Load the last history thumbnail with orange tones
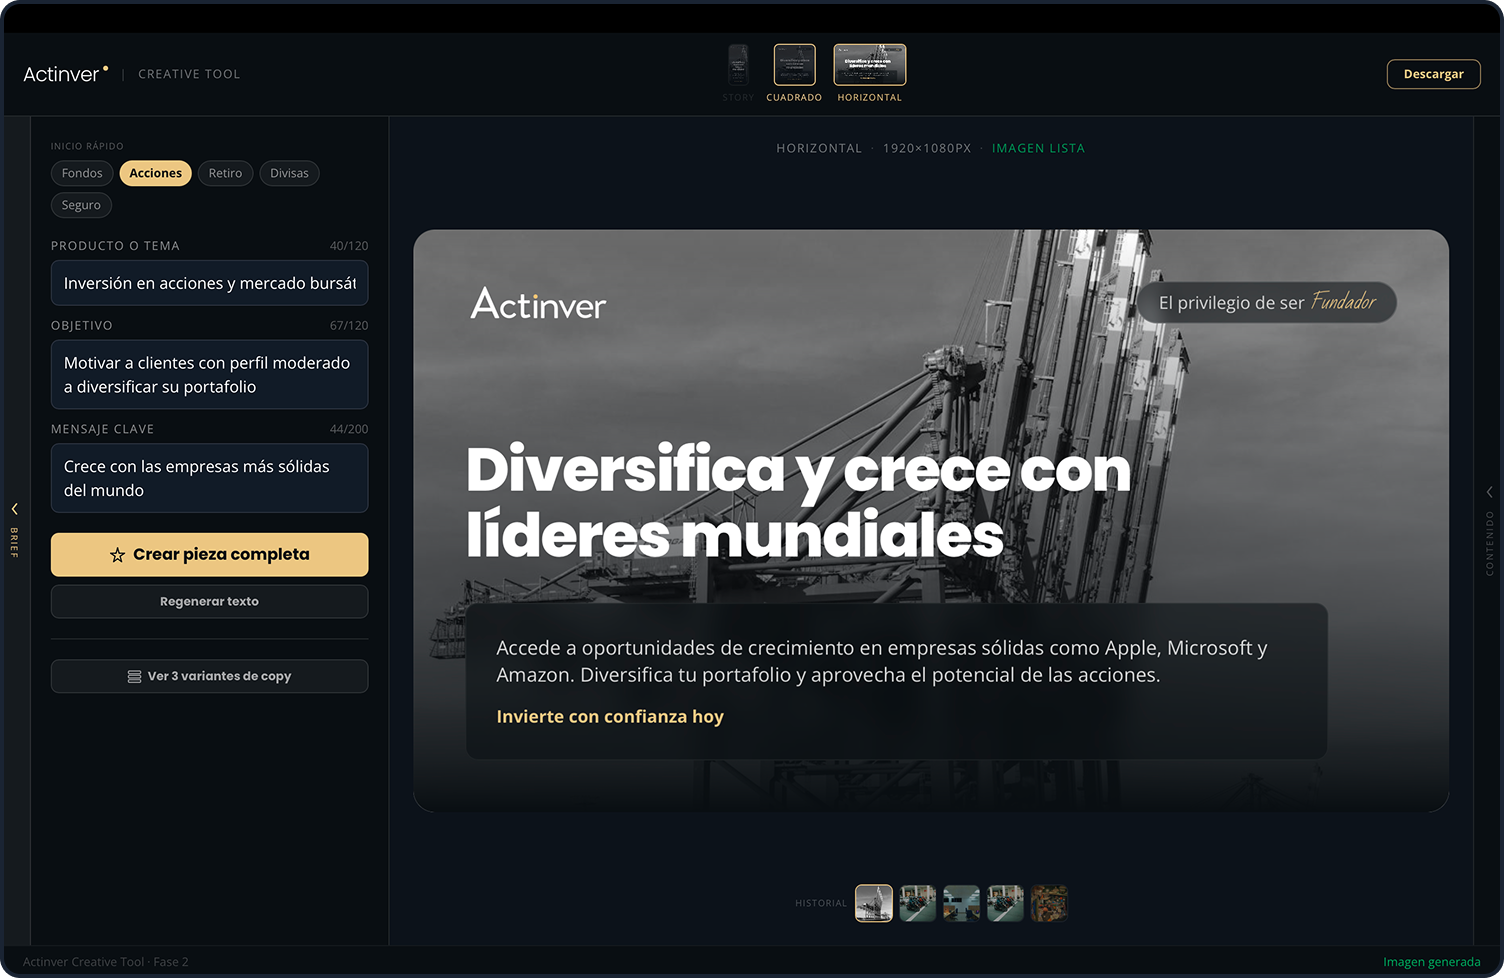This screenshot has height=978, width=1504. (1049, 903)
